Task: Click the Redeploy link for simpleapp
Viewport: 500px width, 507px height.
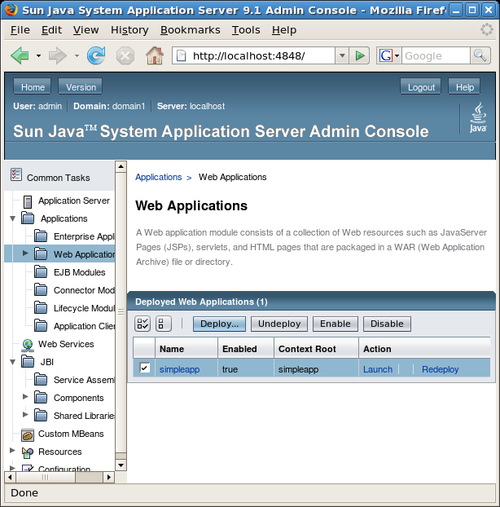Action: (x=440, y=369)
